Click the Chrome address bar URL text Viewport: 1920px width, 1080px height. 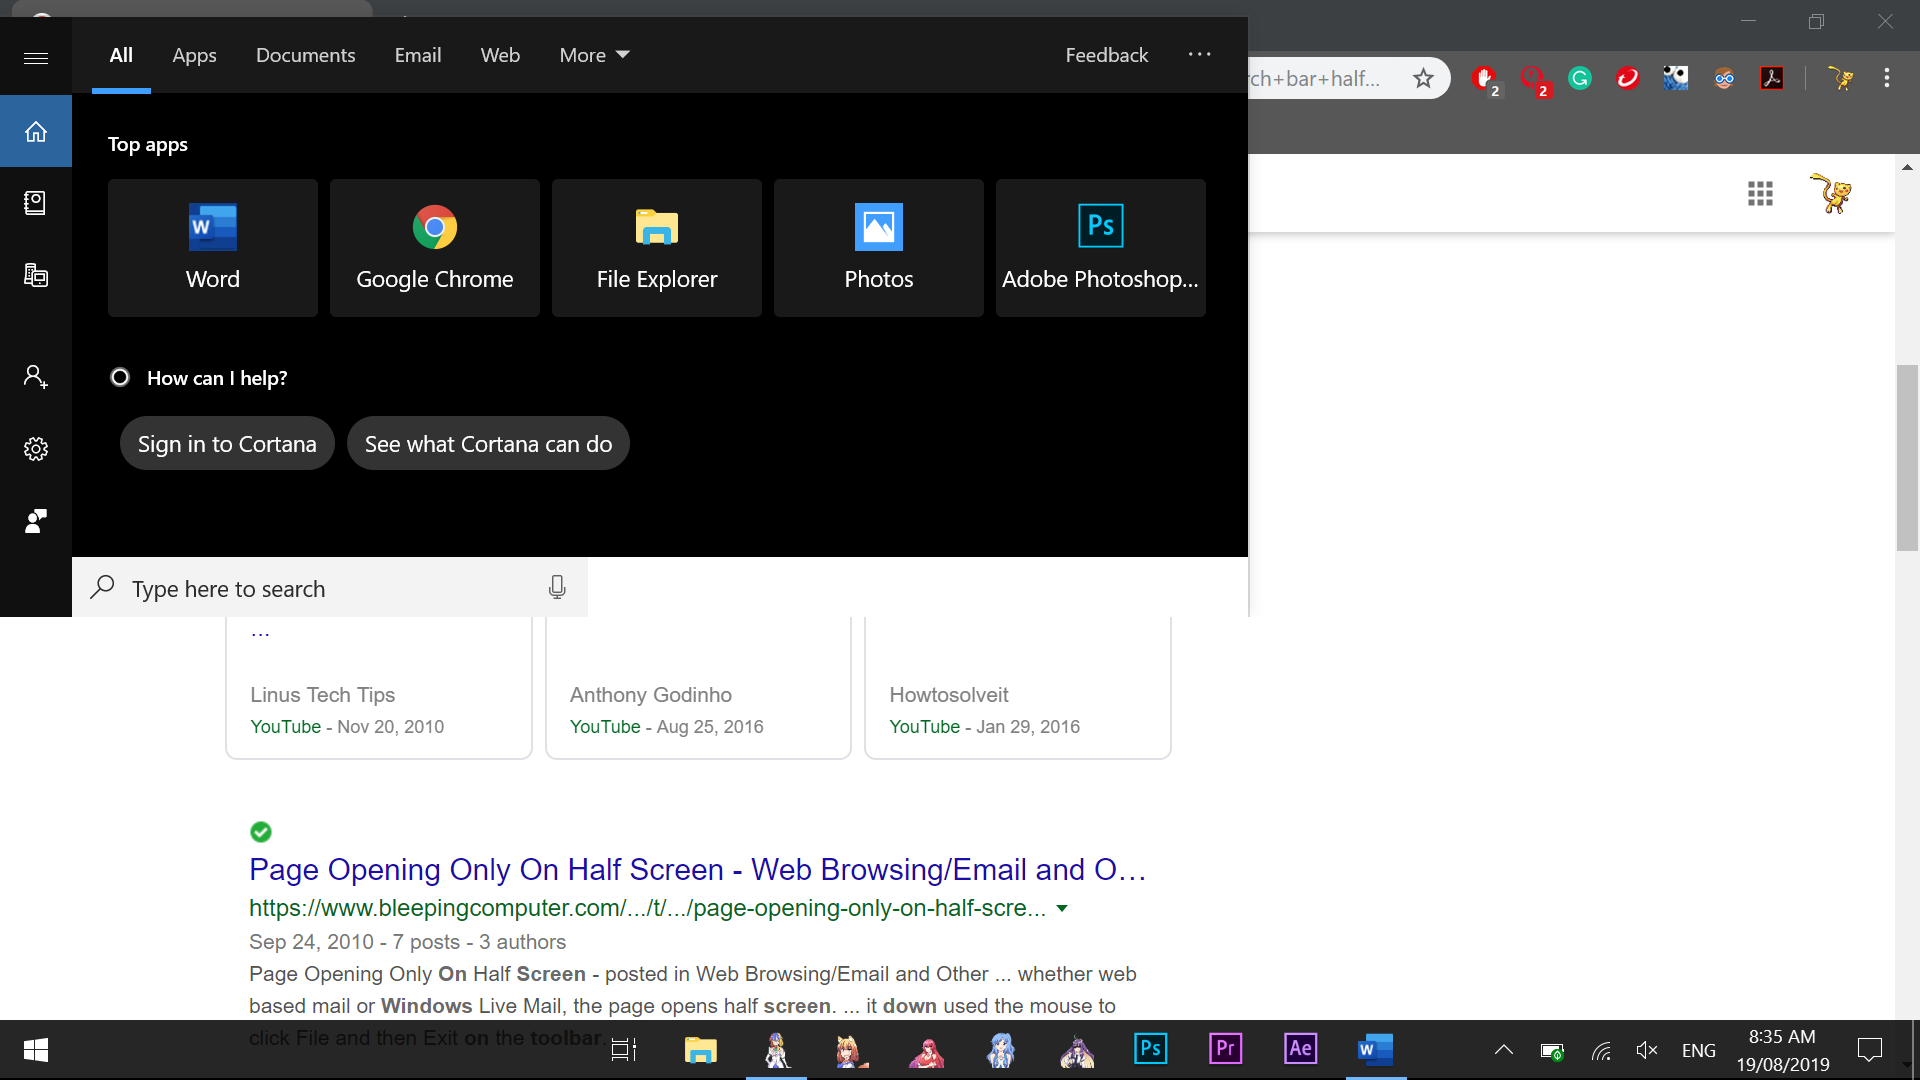pos(1314,78)
